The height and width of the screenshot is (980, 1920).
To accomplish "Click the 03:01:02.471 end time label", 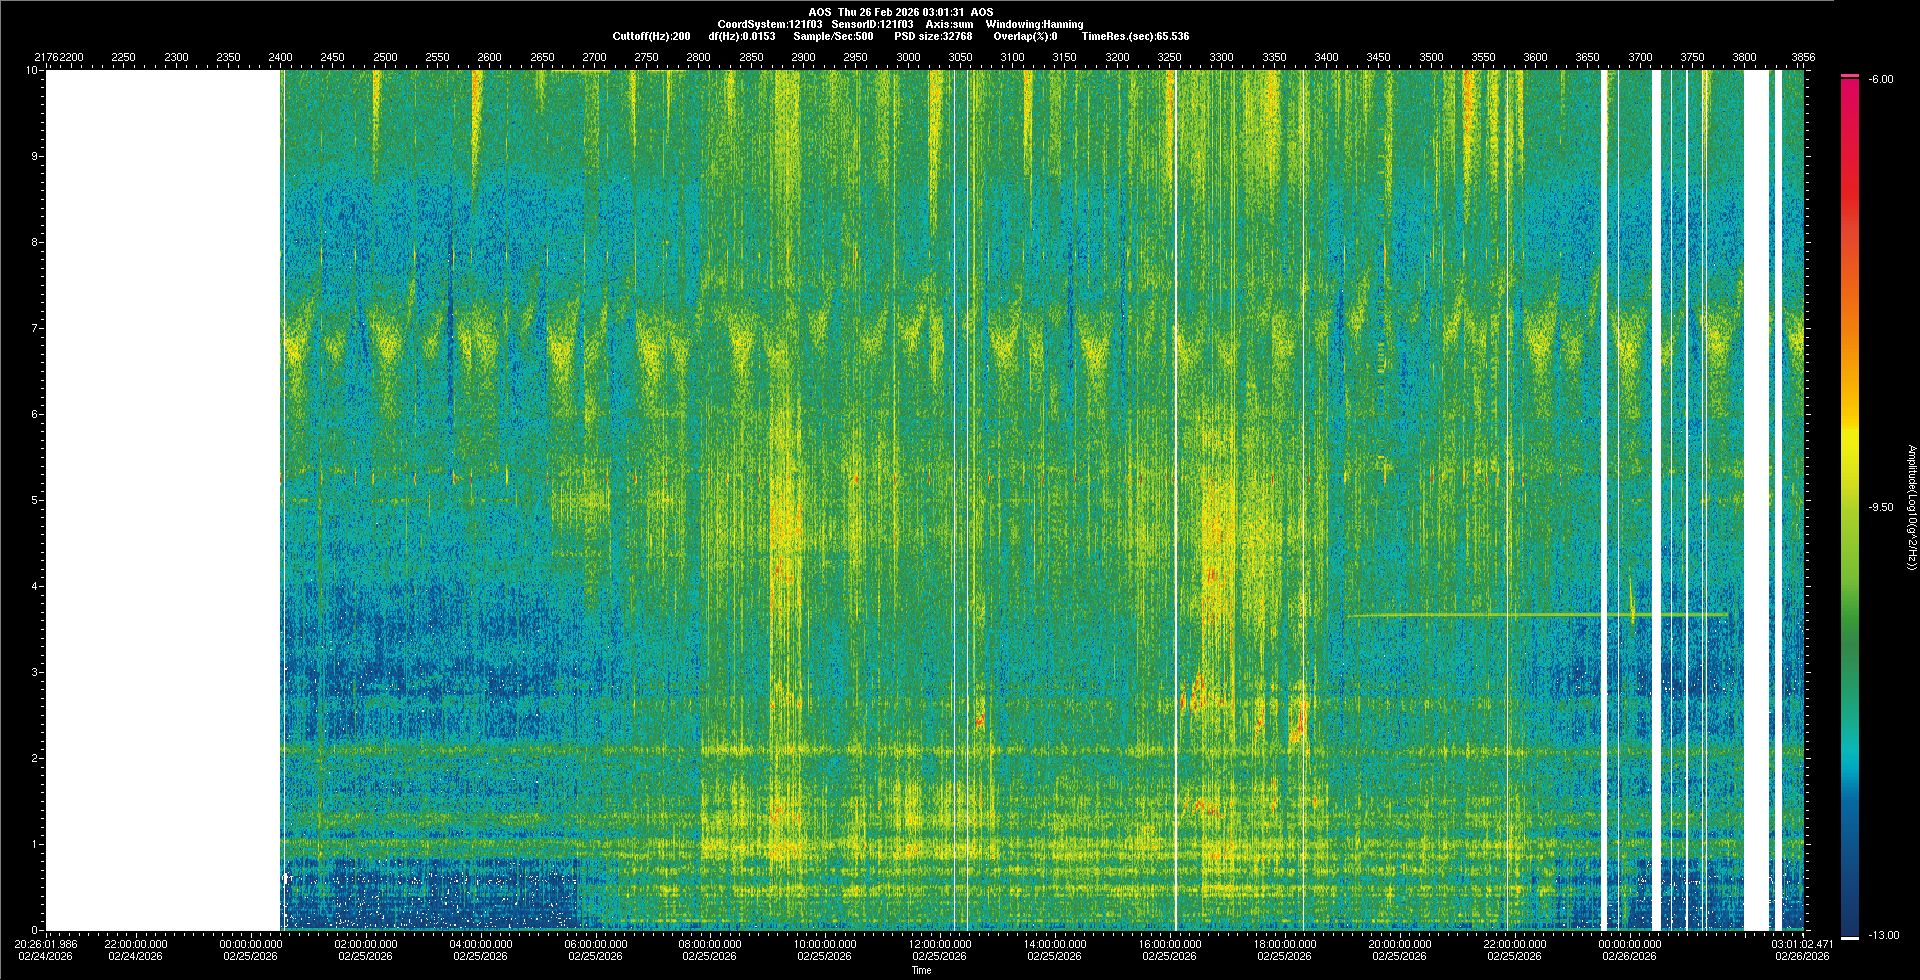I will (1802, 943).
